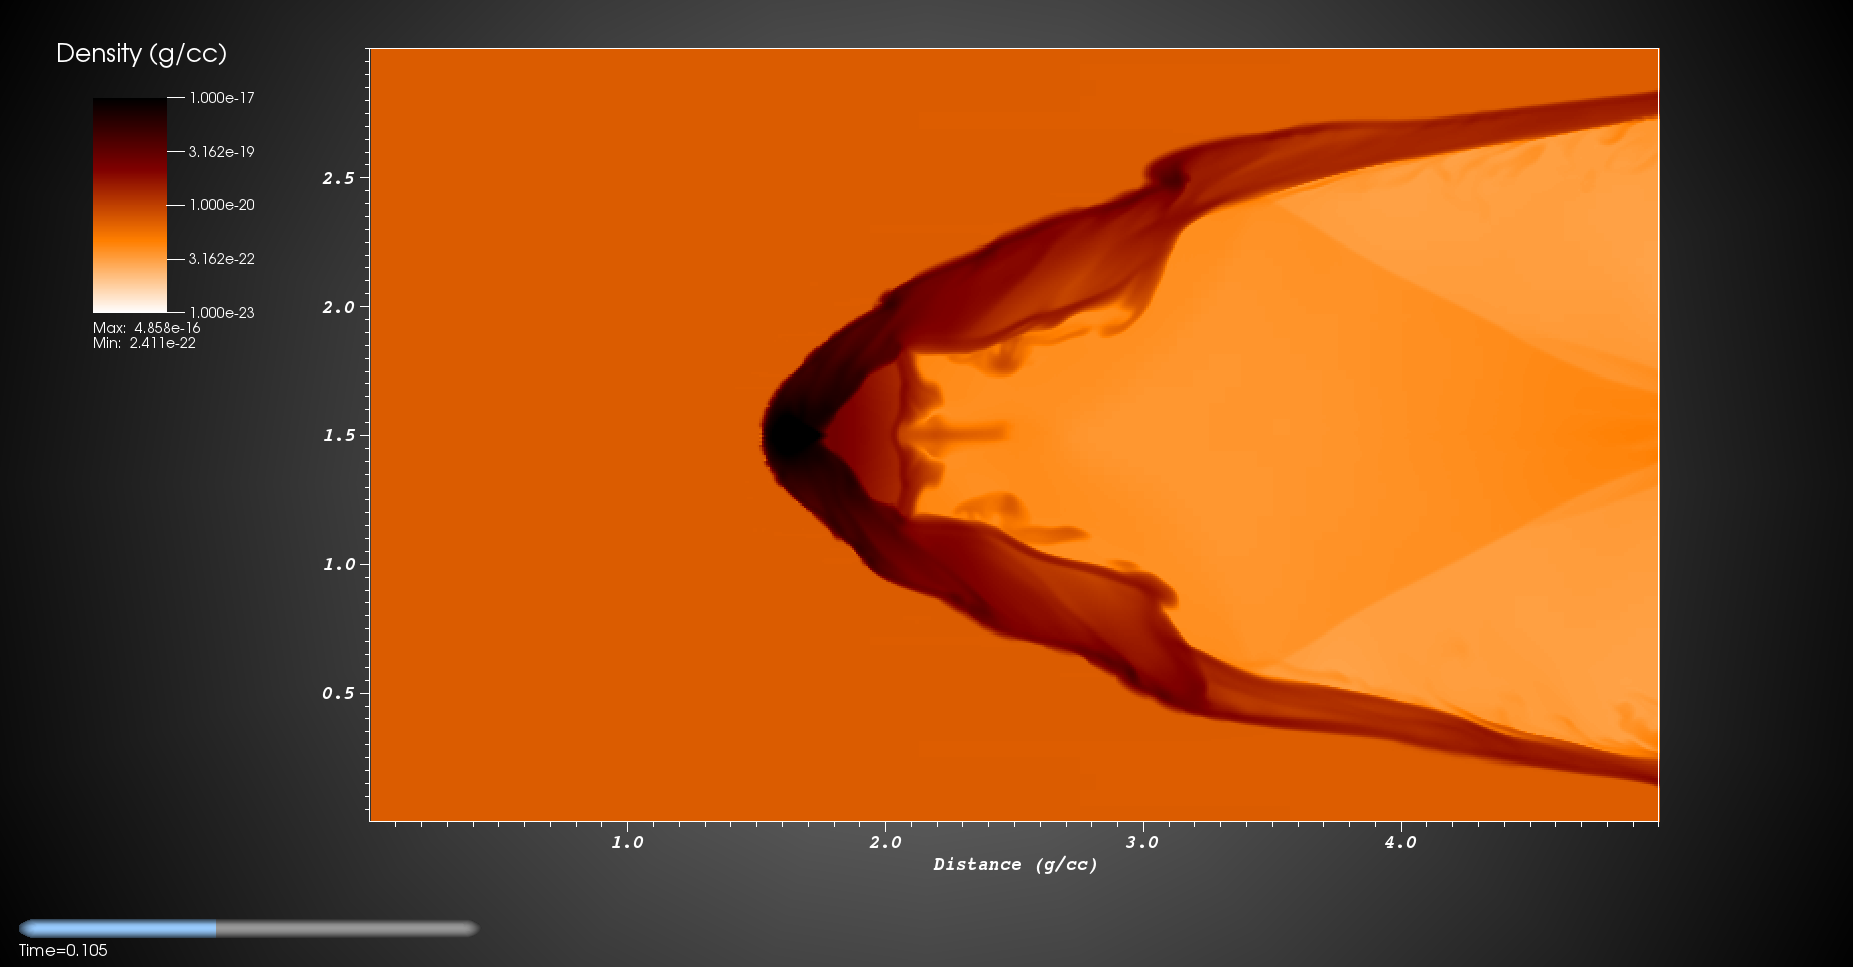Click the 1.000e-23 legend label
Image resolution: width=1853 pixels, height=967 pixels.
pyautogui.click(x=222, y=313)
